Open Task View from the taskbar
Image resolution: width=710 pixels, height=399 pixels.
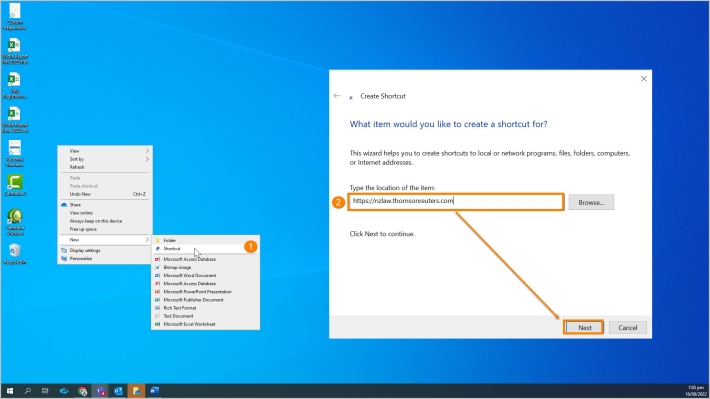[45, 391]
